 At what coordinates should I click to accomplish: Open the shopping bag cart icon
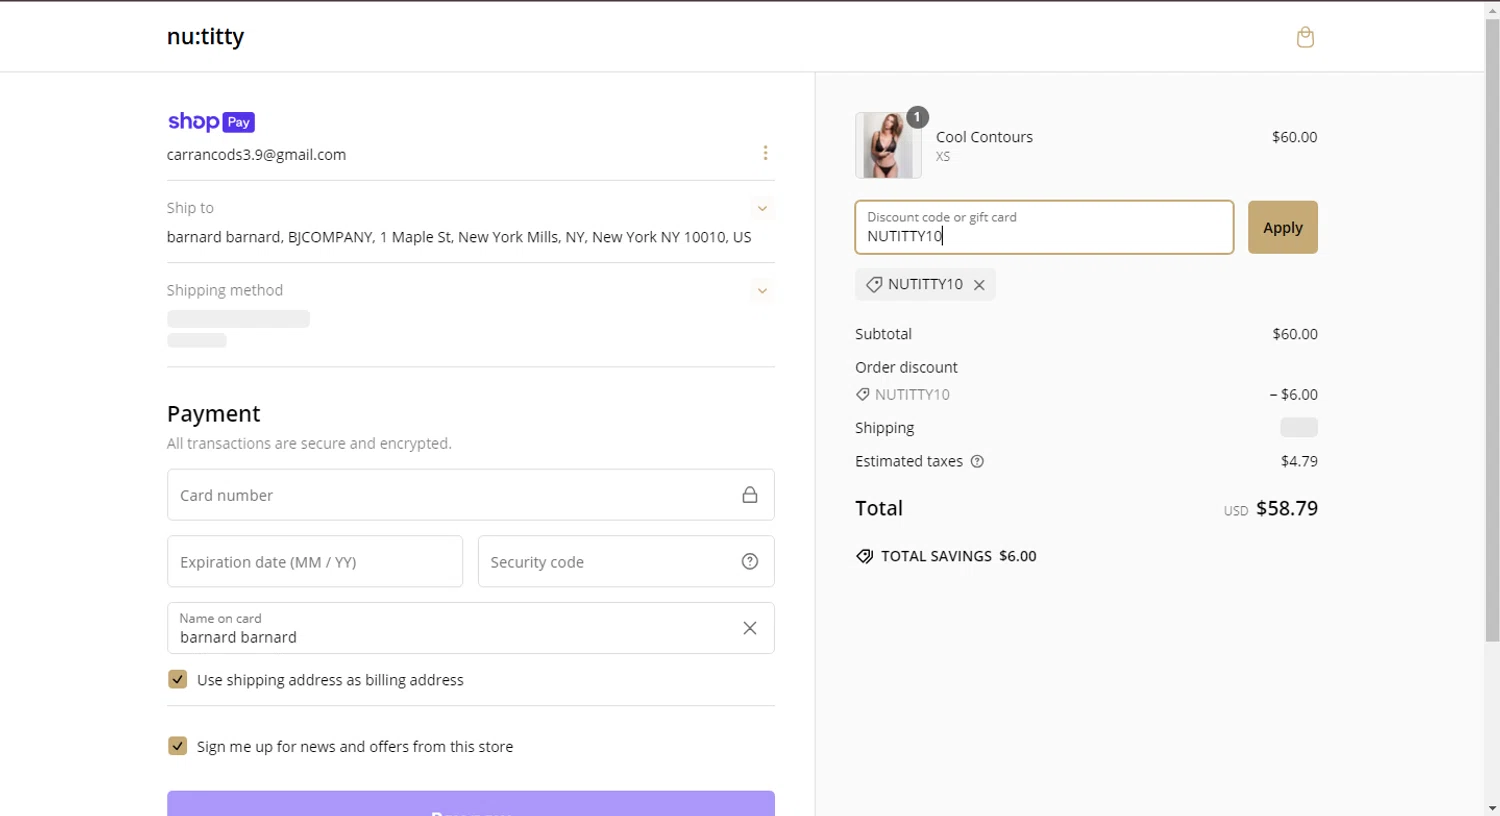tap(1305, 38)
